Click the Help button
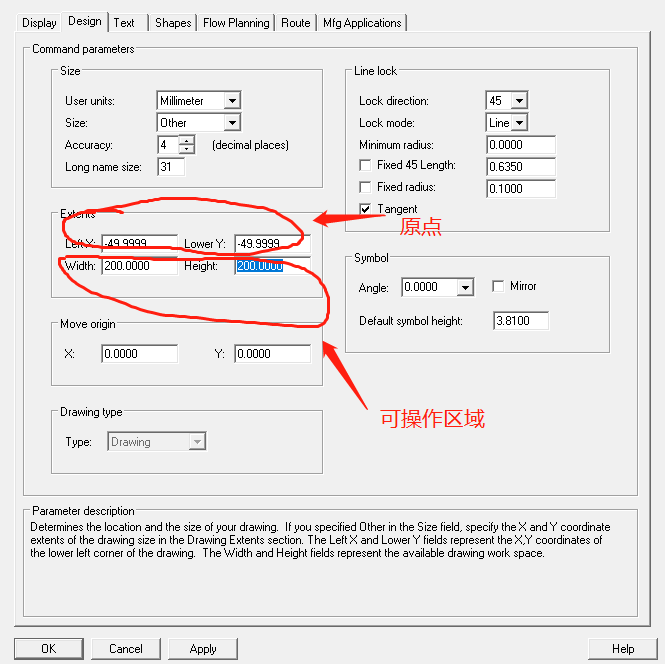The width and height of the screenshot is (665, 664). [x=622, y=648]
